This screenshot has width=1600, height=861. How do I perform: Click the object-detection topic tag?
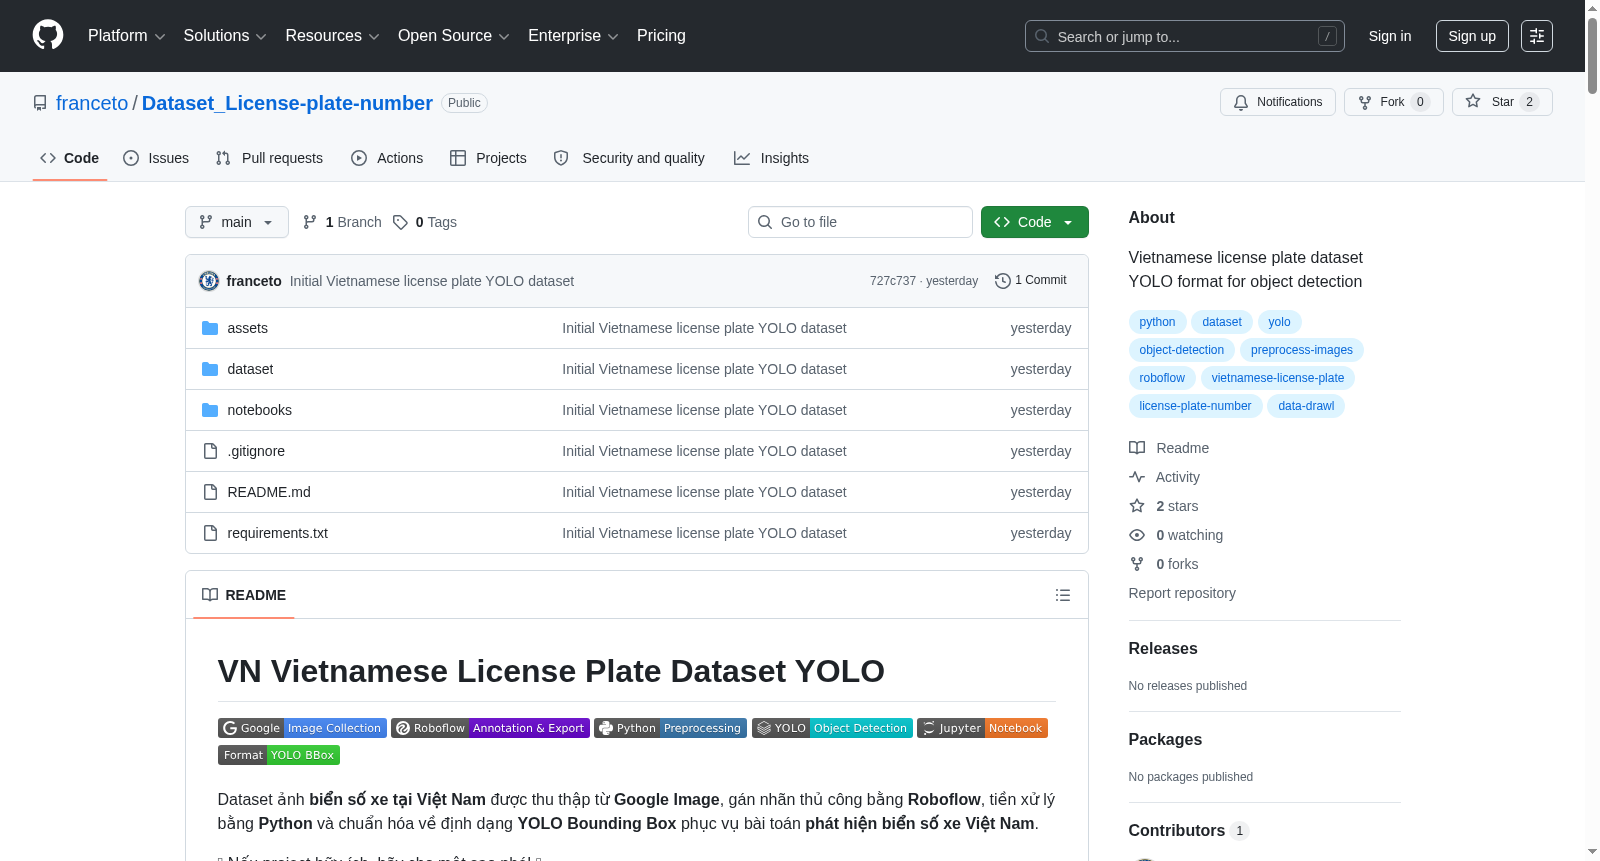click(x=1181, y=350)
